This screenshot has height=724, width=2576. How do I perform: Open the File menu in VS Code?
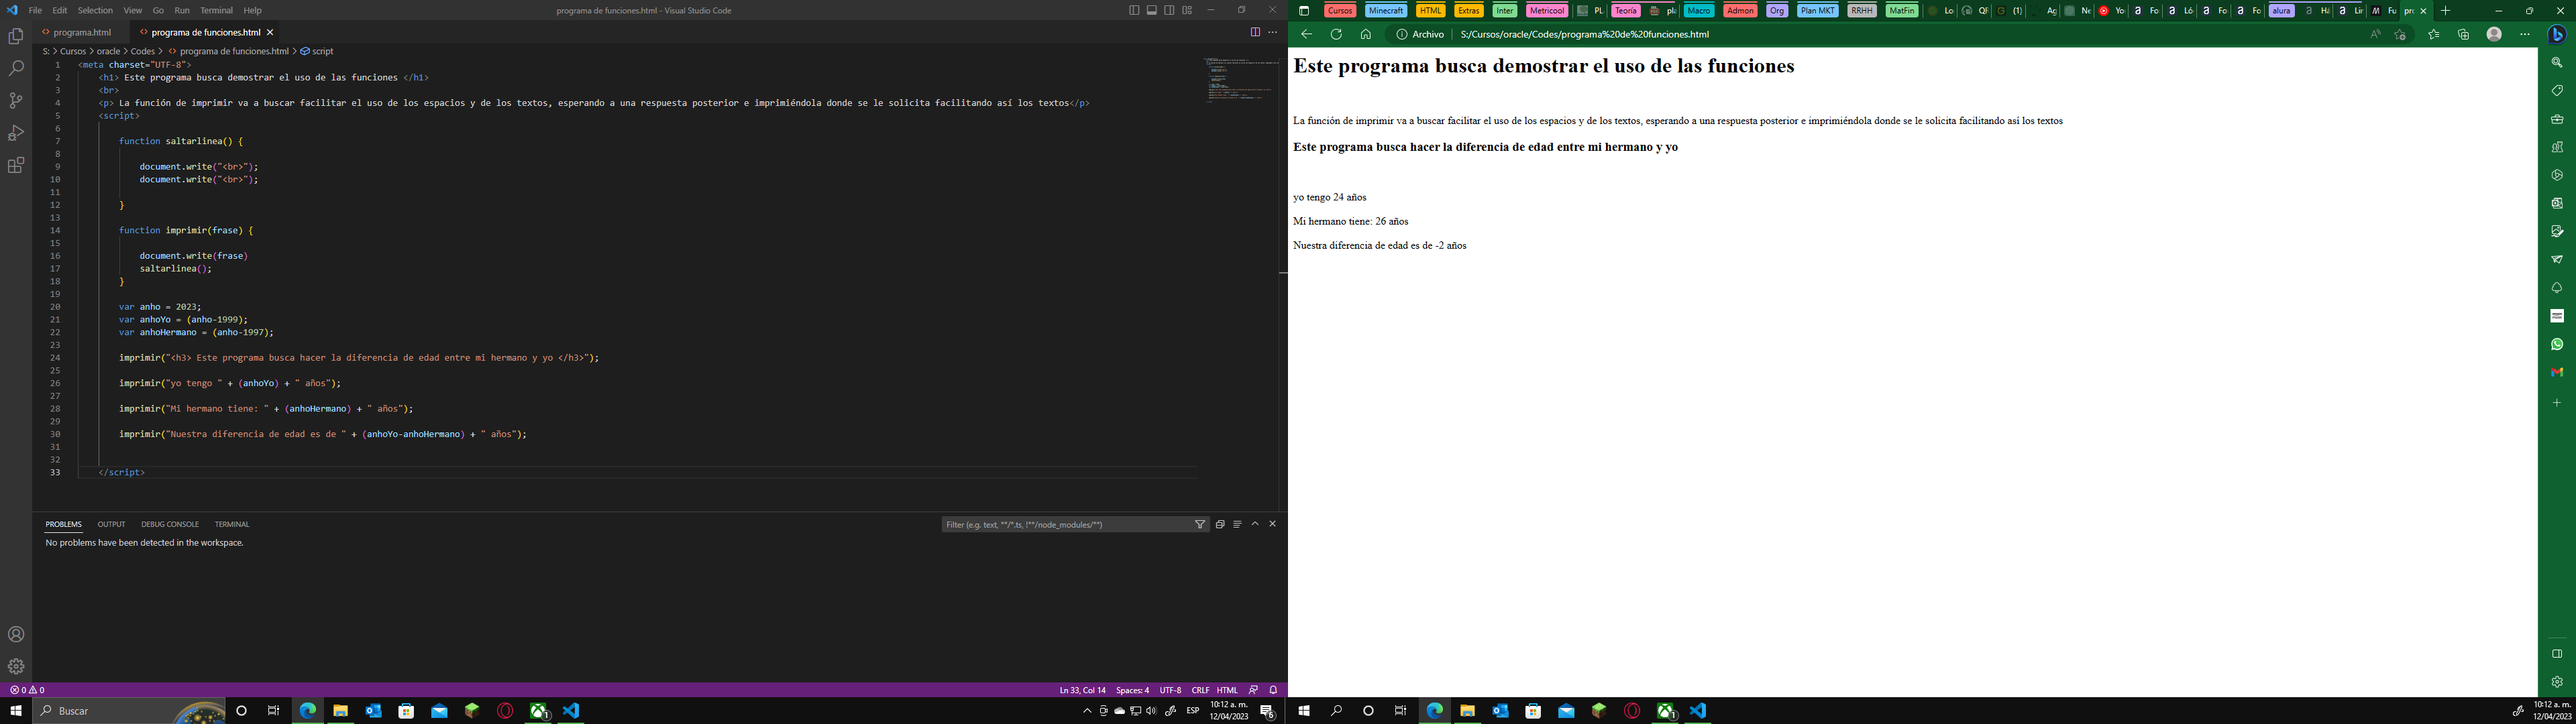(x=35, y=10)
